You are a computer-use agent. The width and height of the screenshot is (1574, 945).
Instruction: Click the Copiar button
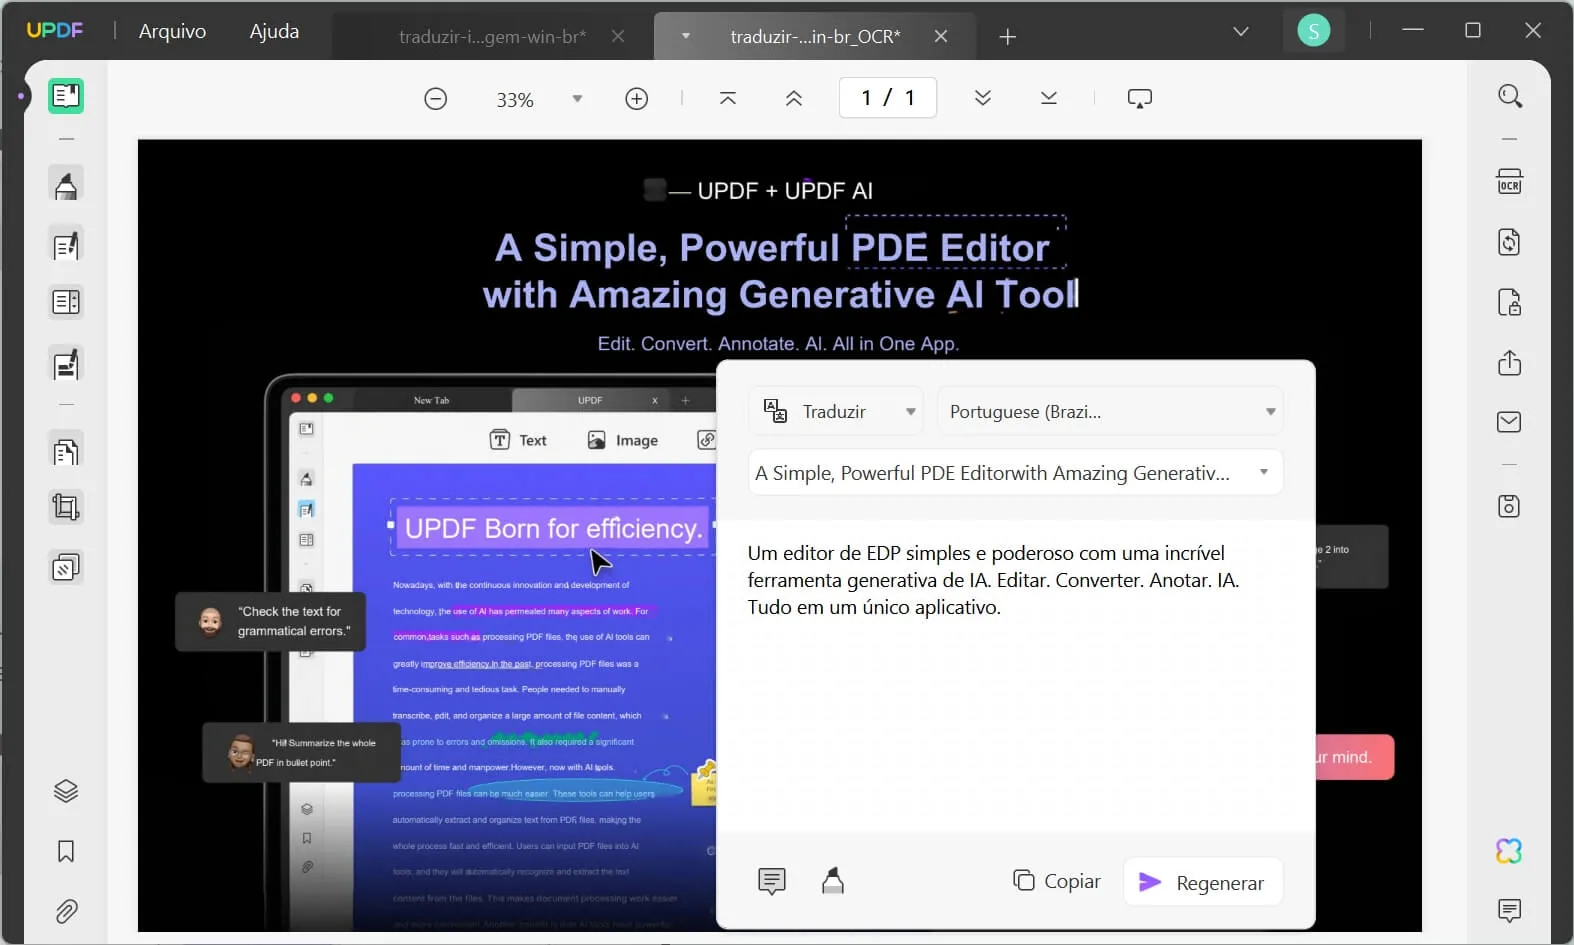click(x=1057, y=881)
